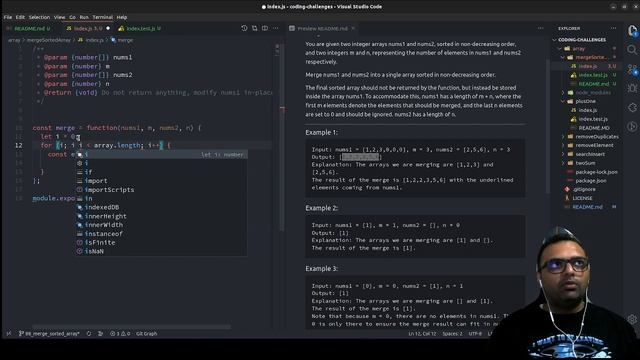Open the editor More Actions ellipsis
This screenshot has width=640, height=360.
click(x=276, y=28)
